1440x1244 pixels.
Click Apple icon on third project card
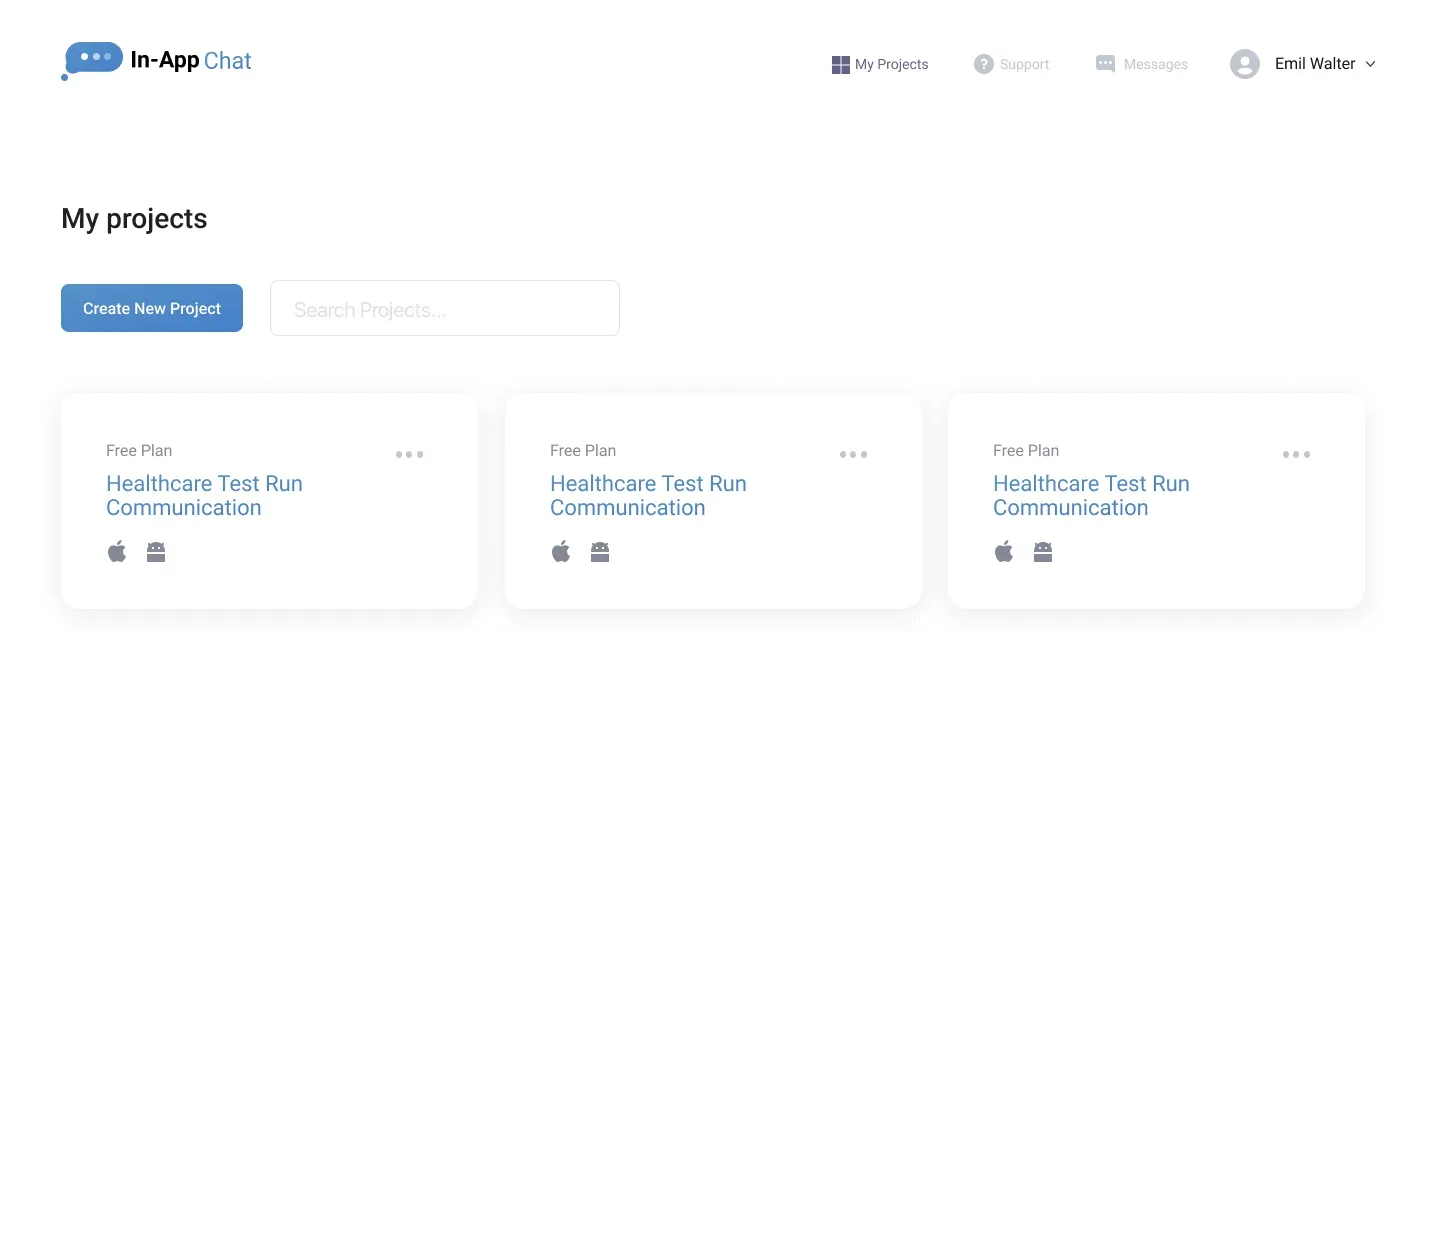[x=1004, y=551]
